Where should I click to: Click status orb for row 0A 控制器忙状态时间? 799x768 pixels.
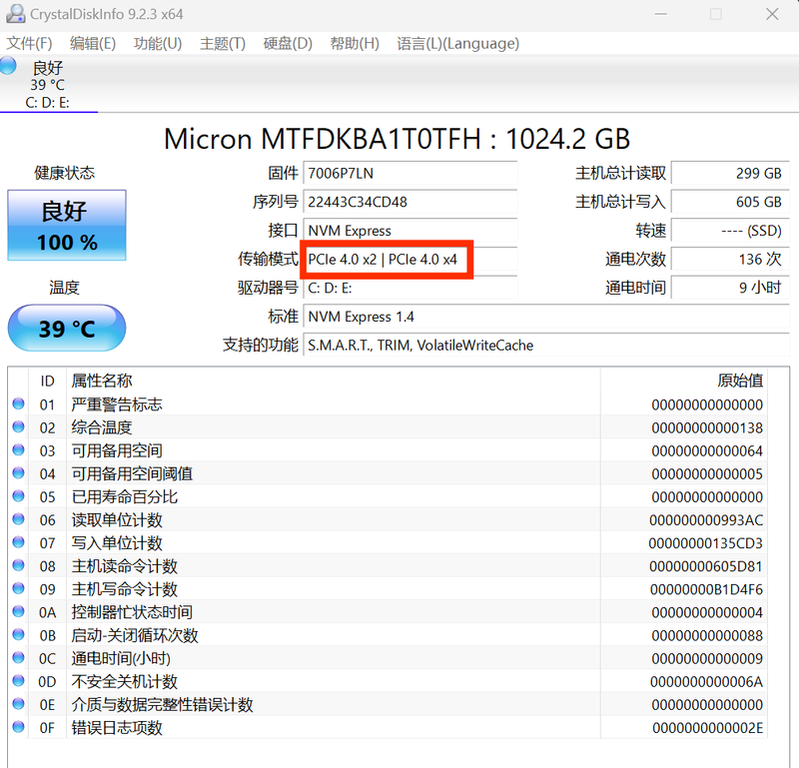click(x=18, y=611)
